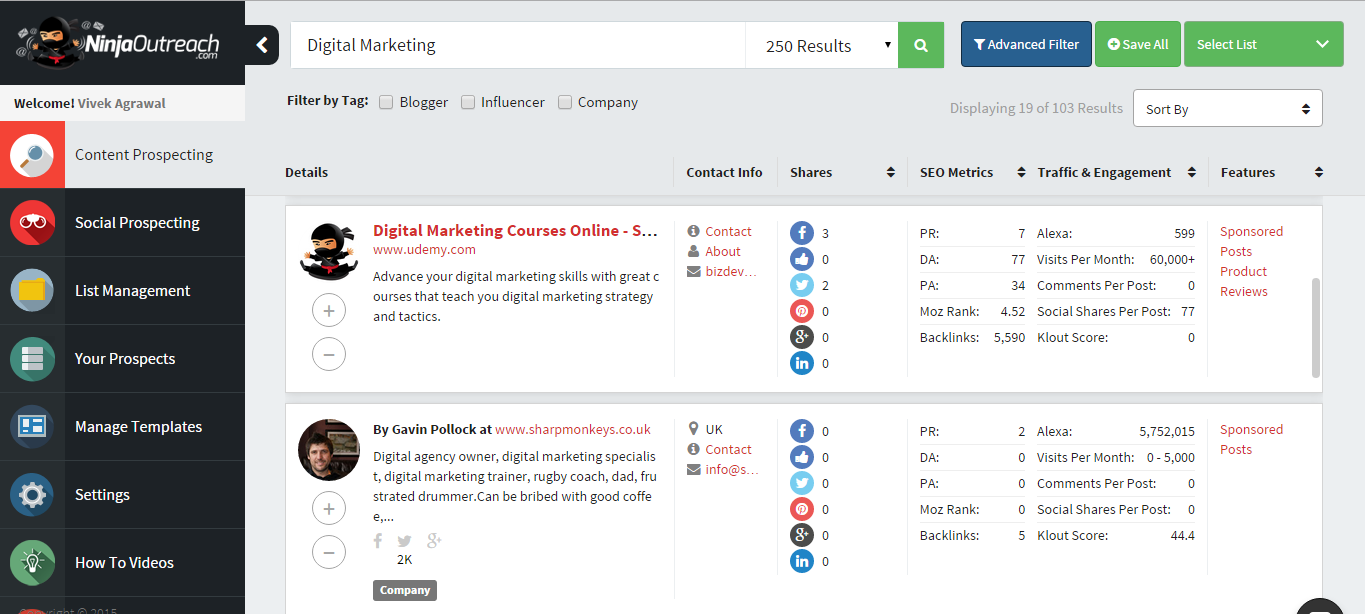Open the 250 Results dropdown

point(822,46)
